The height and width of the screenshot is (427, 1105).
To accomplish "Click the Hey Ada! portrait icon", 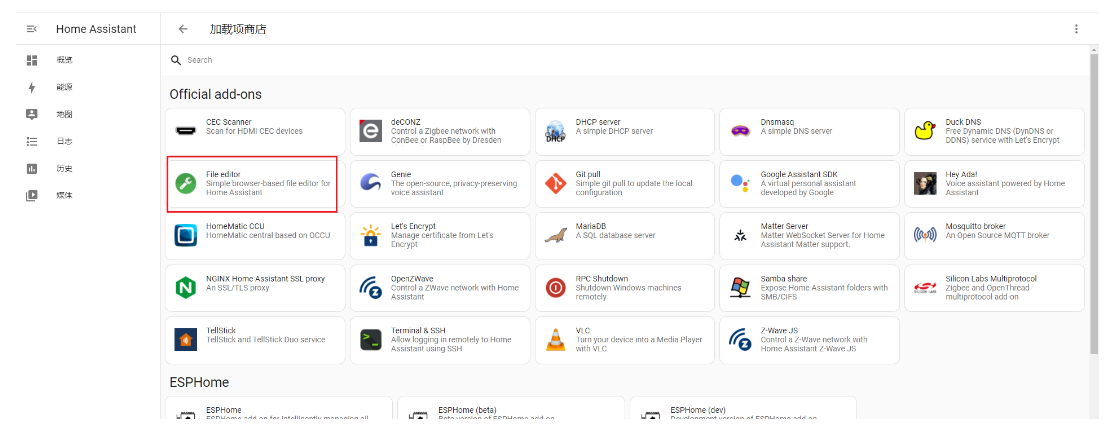I will click(925, 183).
